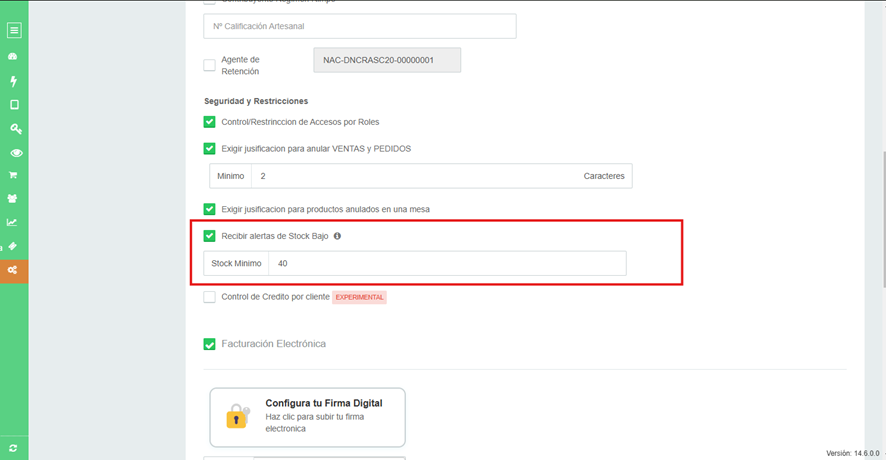Open the hamburger menu icon in sidebar

14,31
